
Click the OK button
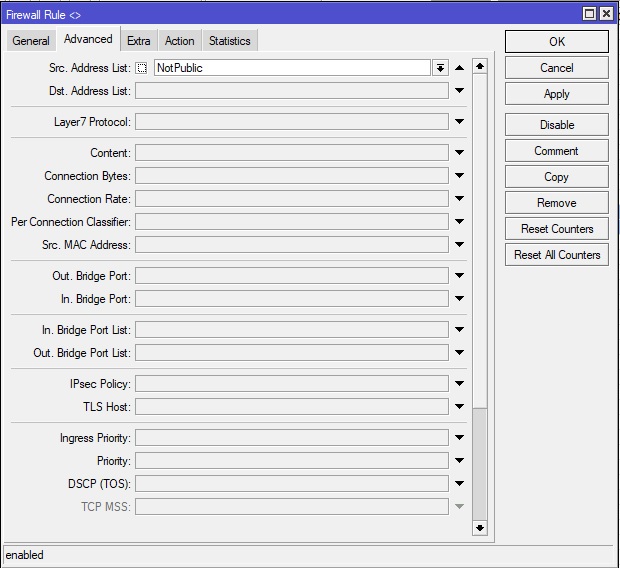click(x=556, y=42)
